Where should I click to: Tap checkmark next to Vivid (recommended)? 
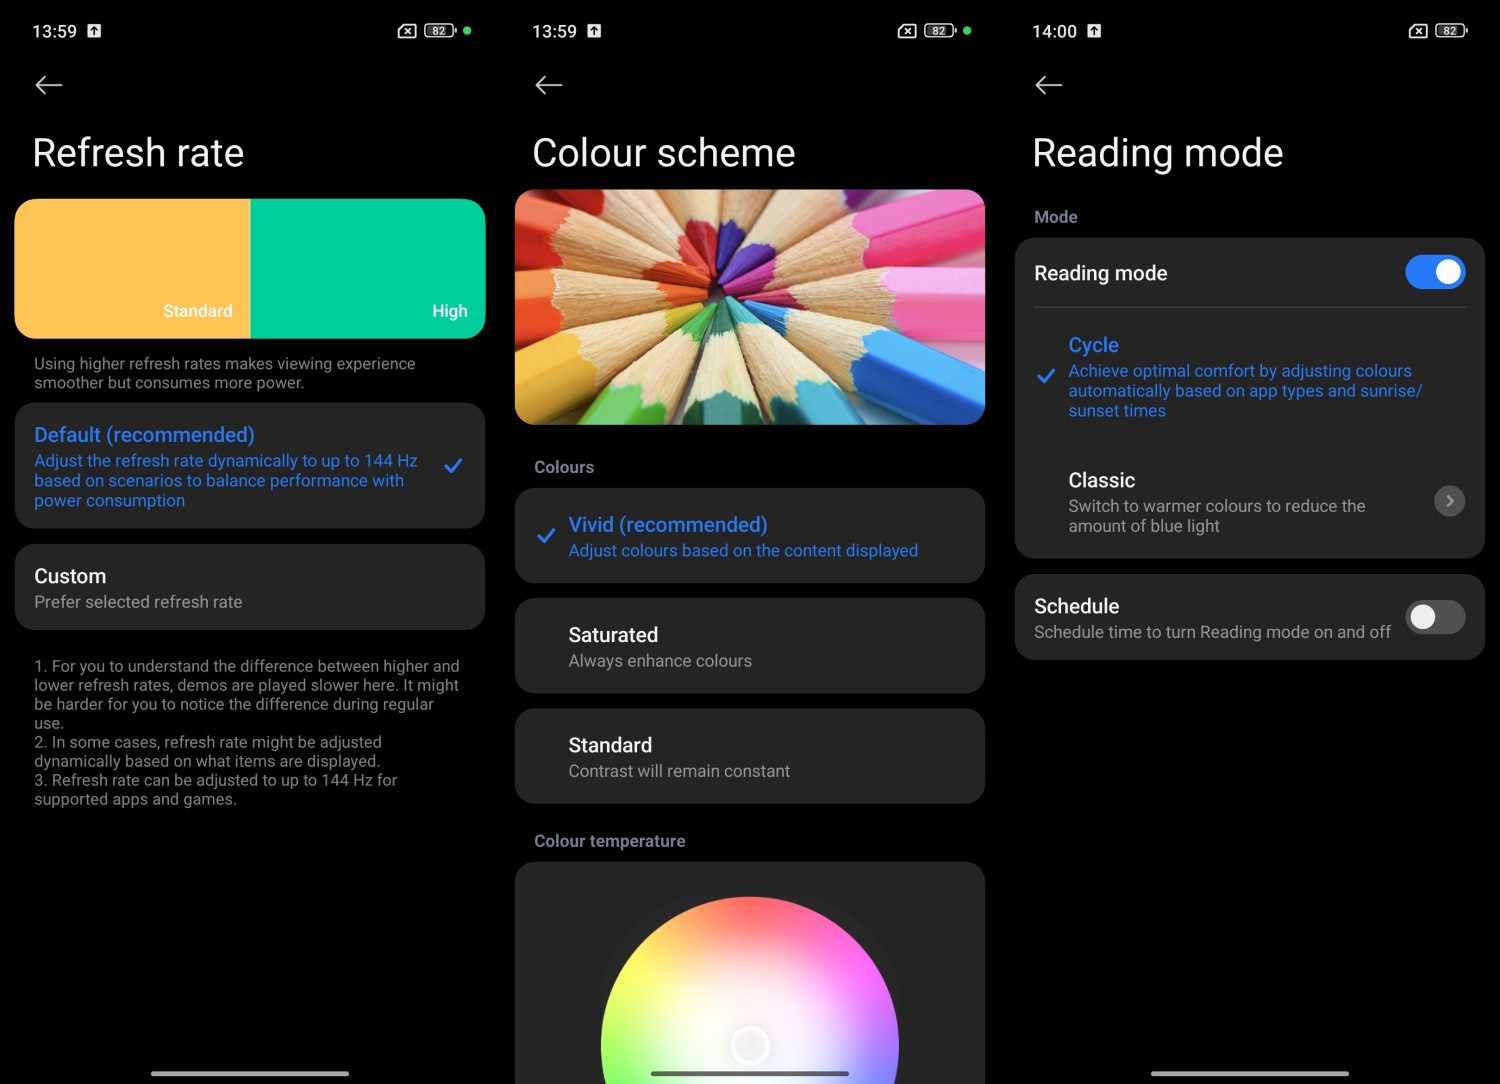(546, 536)
